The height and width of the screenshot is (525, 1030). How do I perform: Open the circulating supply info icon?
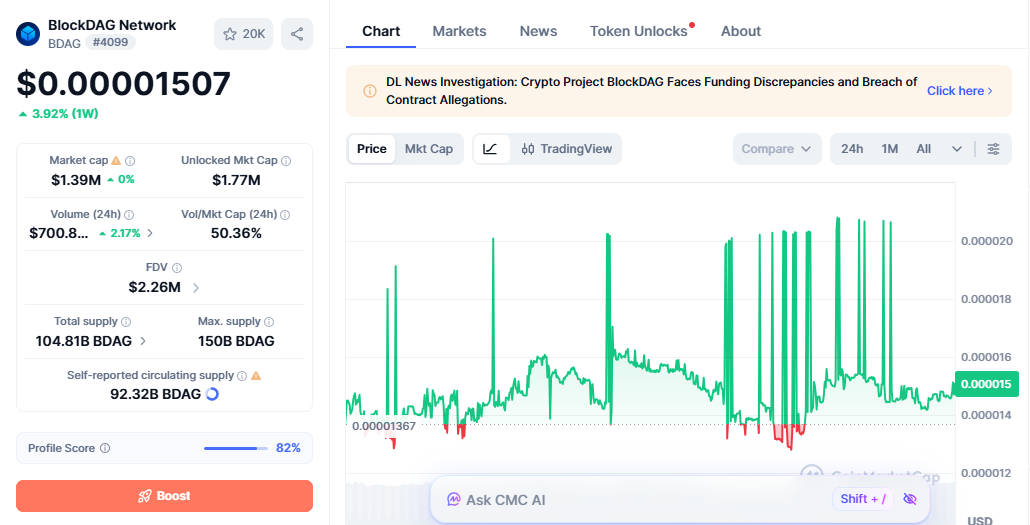pyautogui.click(x=242, y=375)
